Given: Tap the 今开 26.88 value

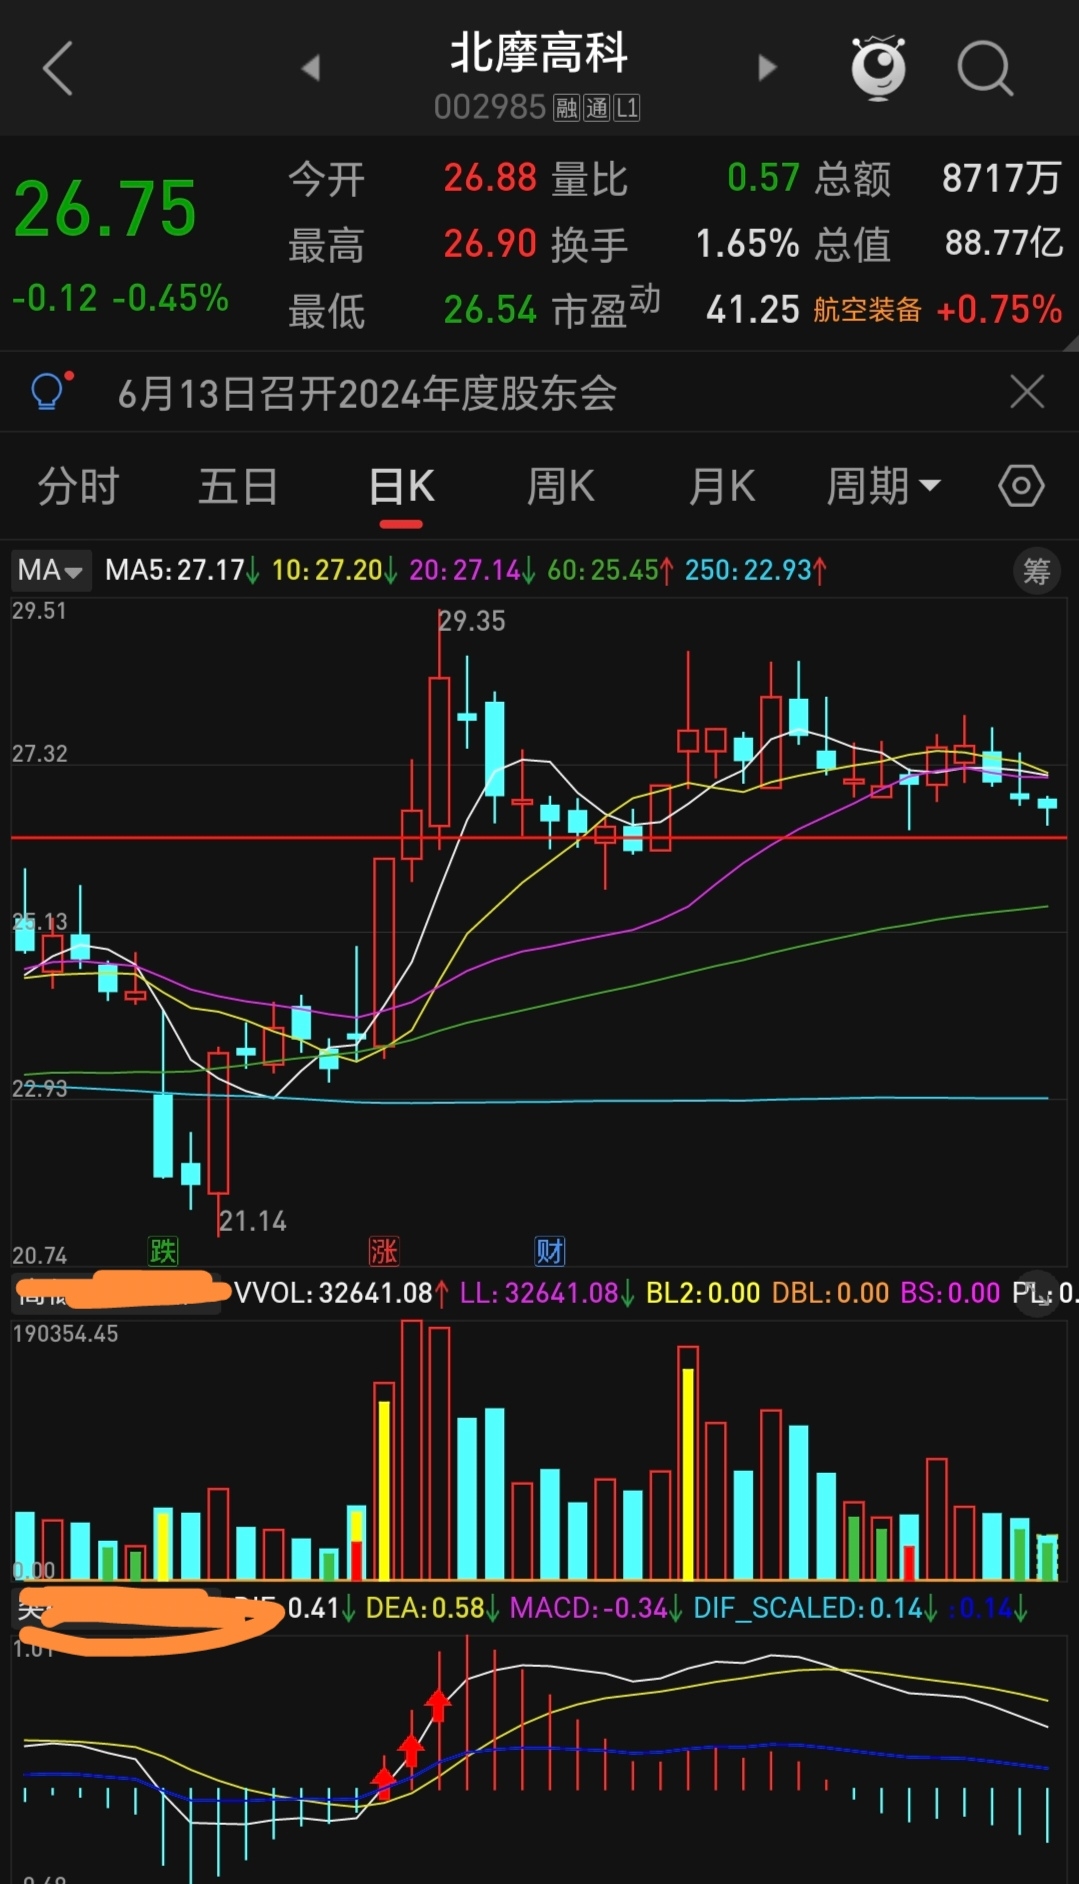Looking at the screenshot, I should (x=490, y=178).
